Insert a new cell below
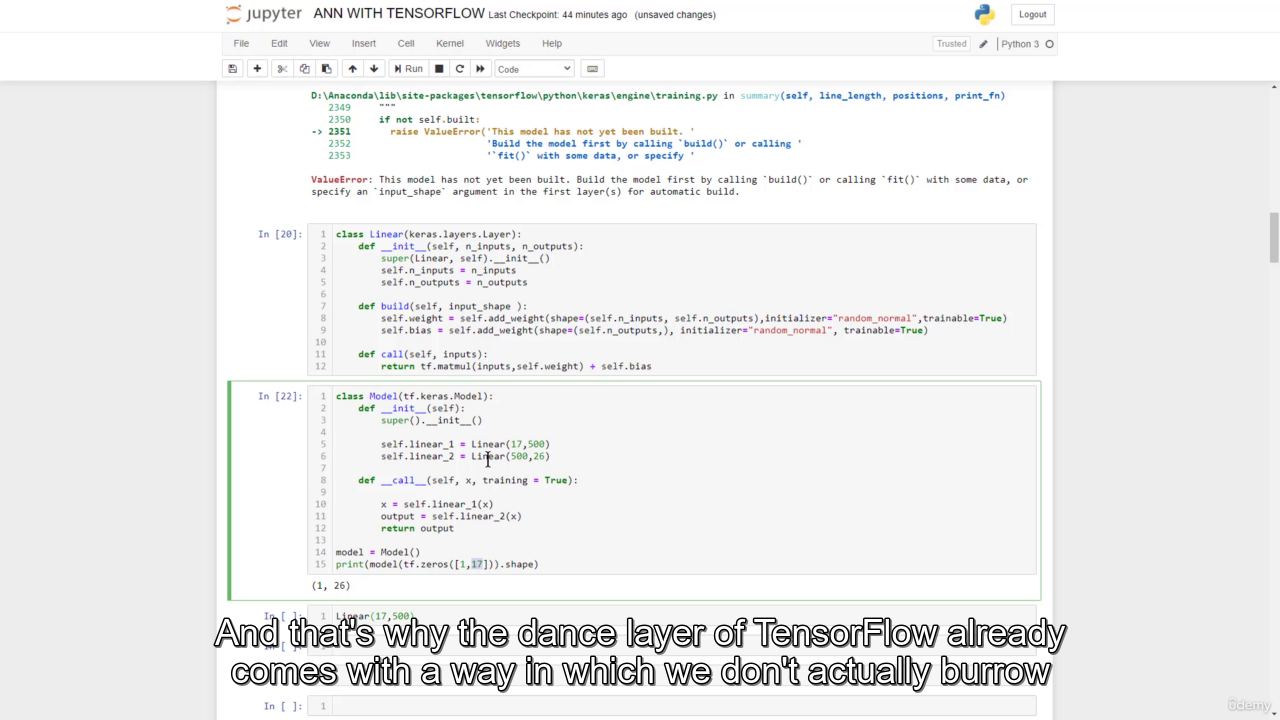Image resolution: width=1280 pixels, height=720 pixels. coord(257,69)
